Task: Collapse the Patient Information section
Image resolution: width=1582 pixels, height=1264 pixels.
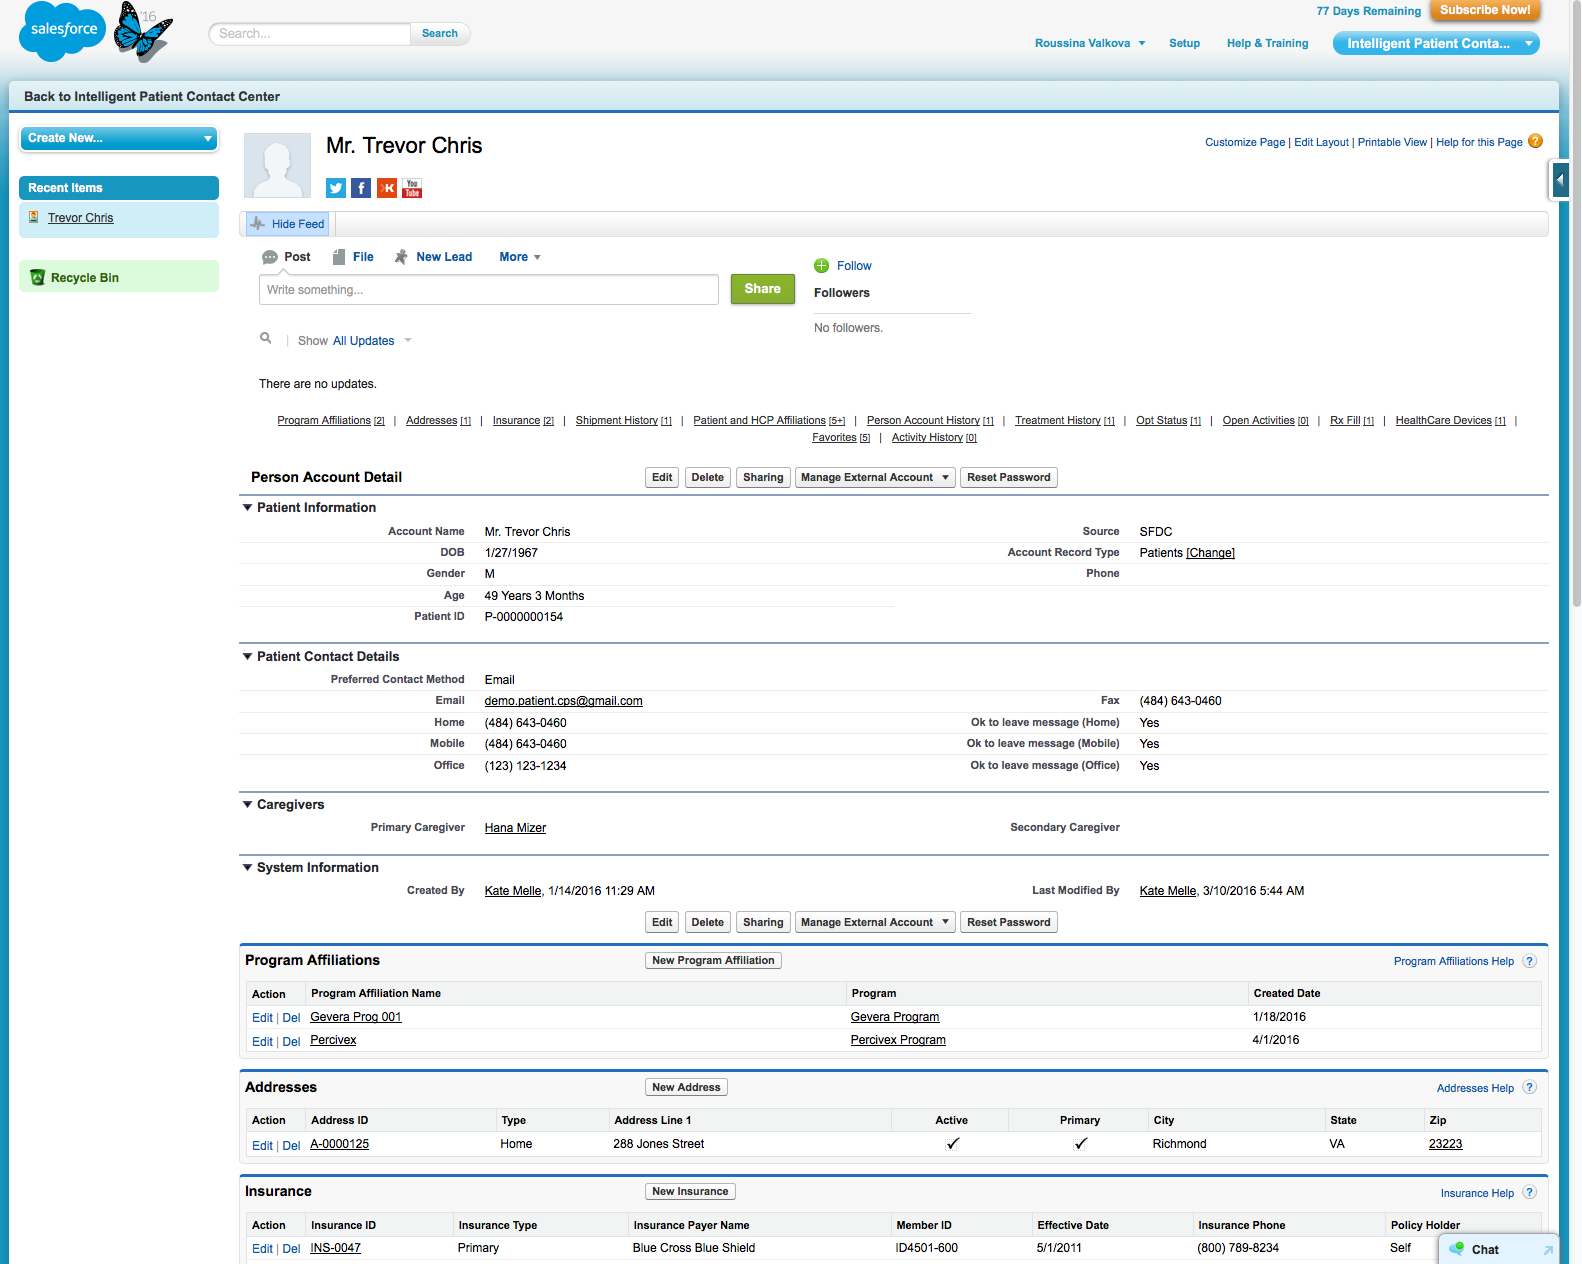Action: click(x=248, y=507)
